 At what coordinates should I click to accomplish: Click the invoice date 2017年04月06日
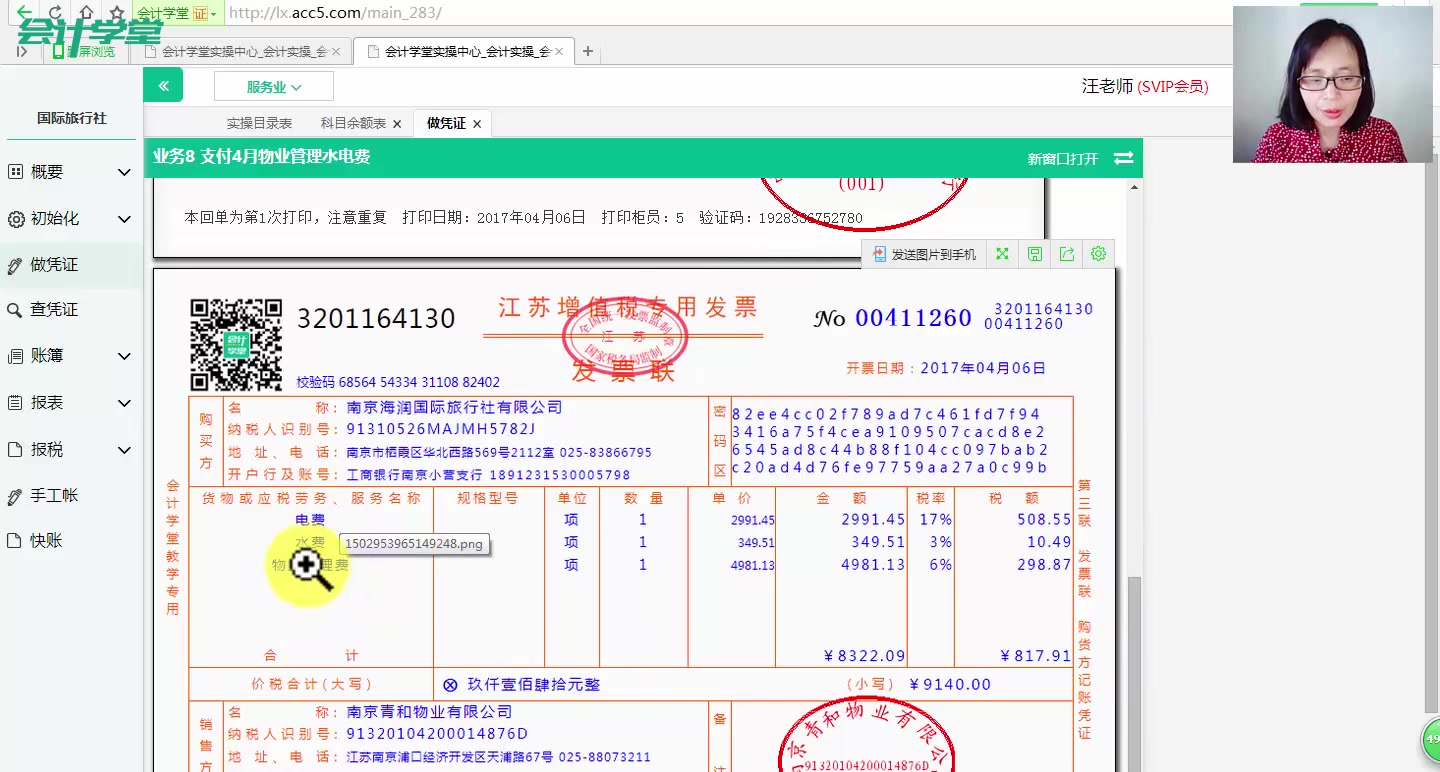tap(983, 368)
